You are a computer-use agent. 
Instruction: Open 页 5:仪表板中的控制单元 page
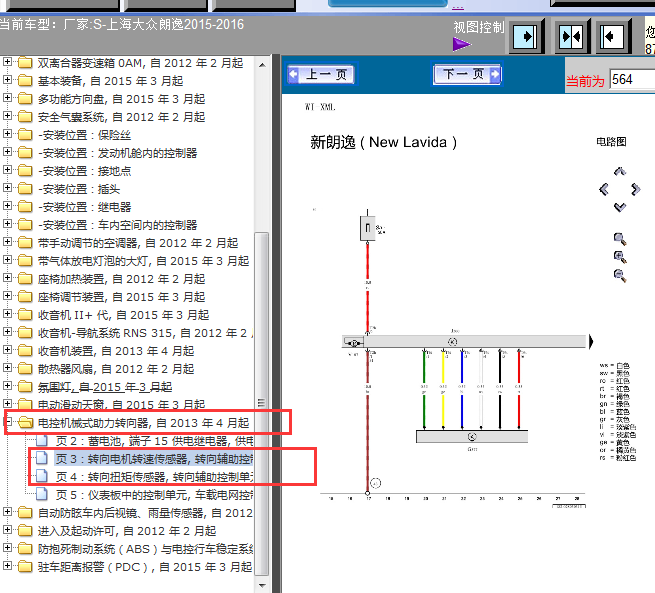point(154,495)
